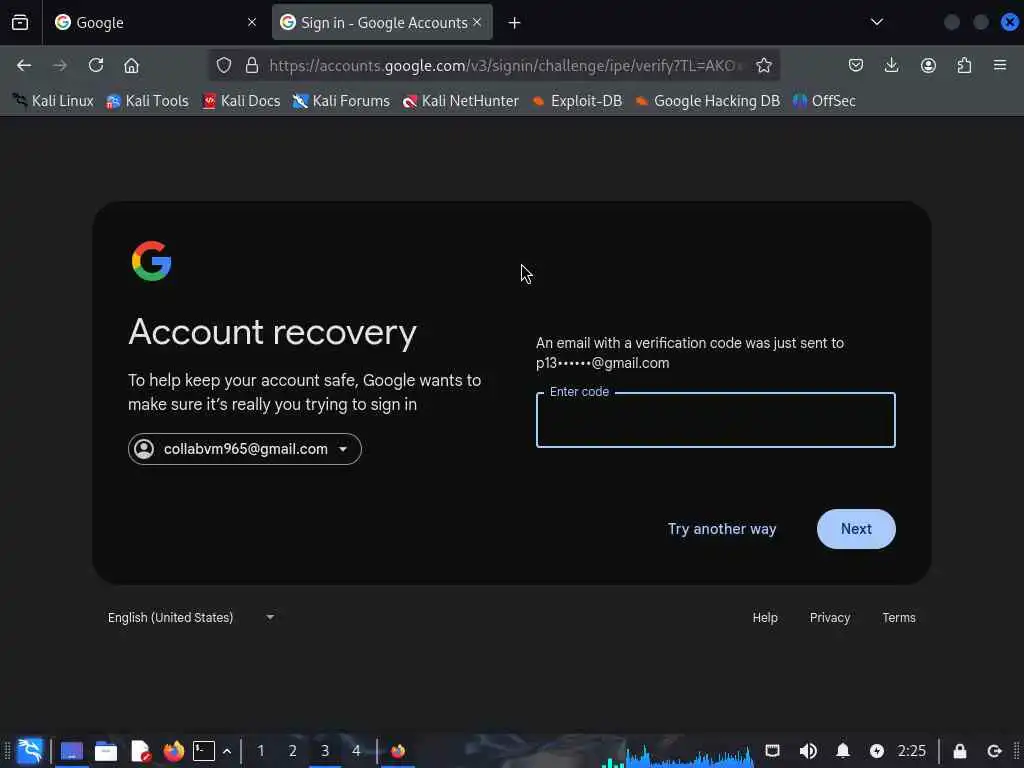
Task: Switch to workspace 4
Action: point(356,751)
